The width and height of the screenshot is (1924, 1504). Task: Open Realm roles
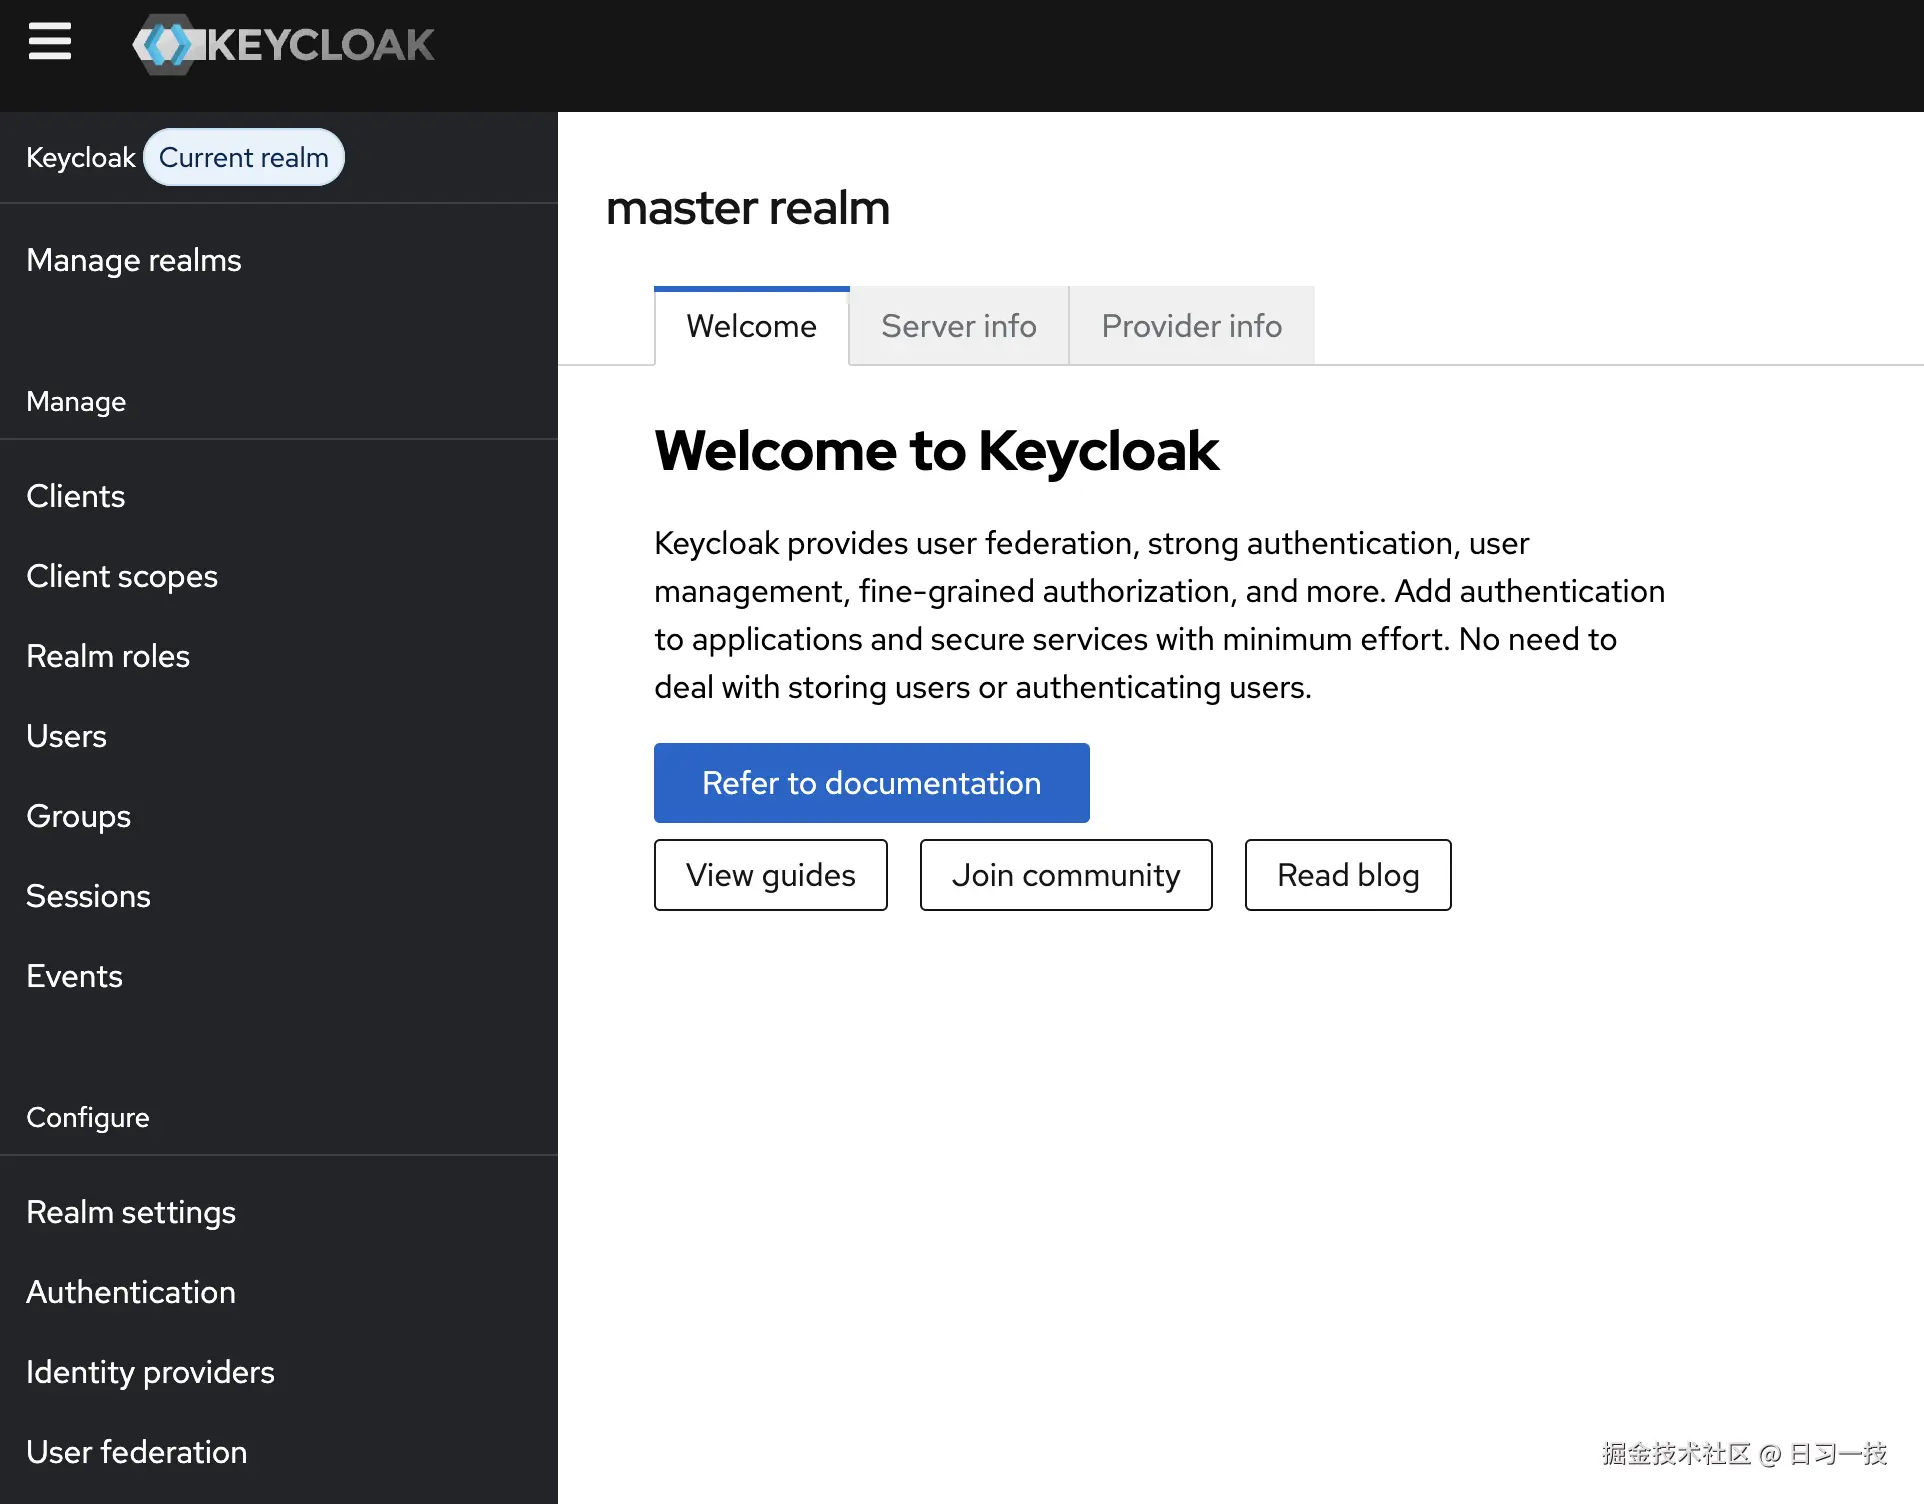108,656
